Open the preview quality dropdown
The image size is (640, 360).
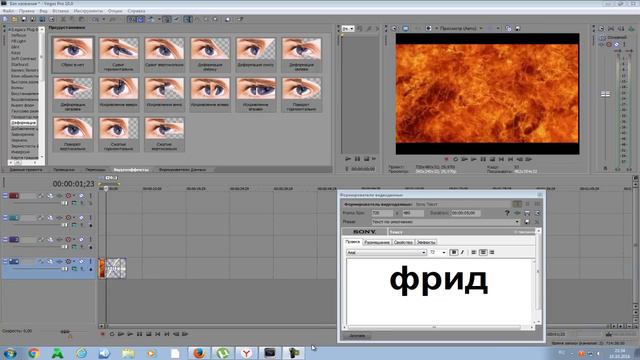click(x=481, y=29)
